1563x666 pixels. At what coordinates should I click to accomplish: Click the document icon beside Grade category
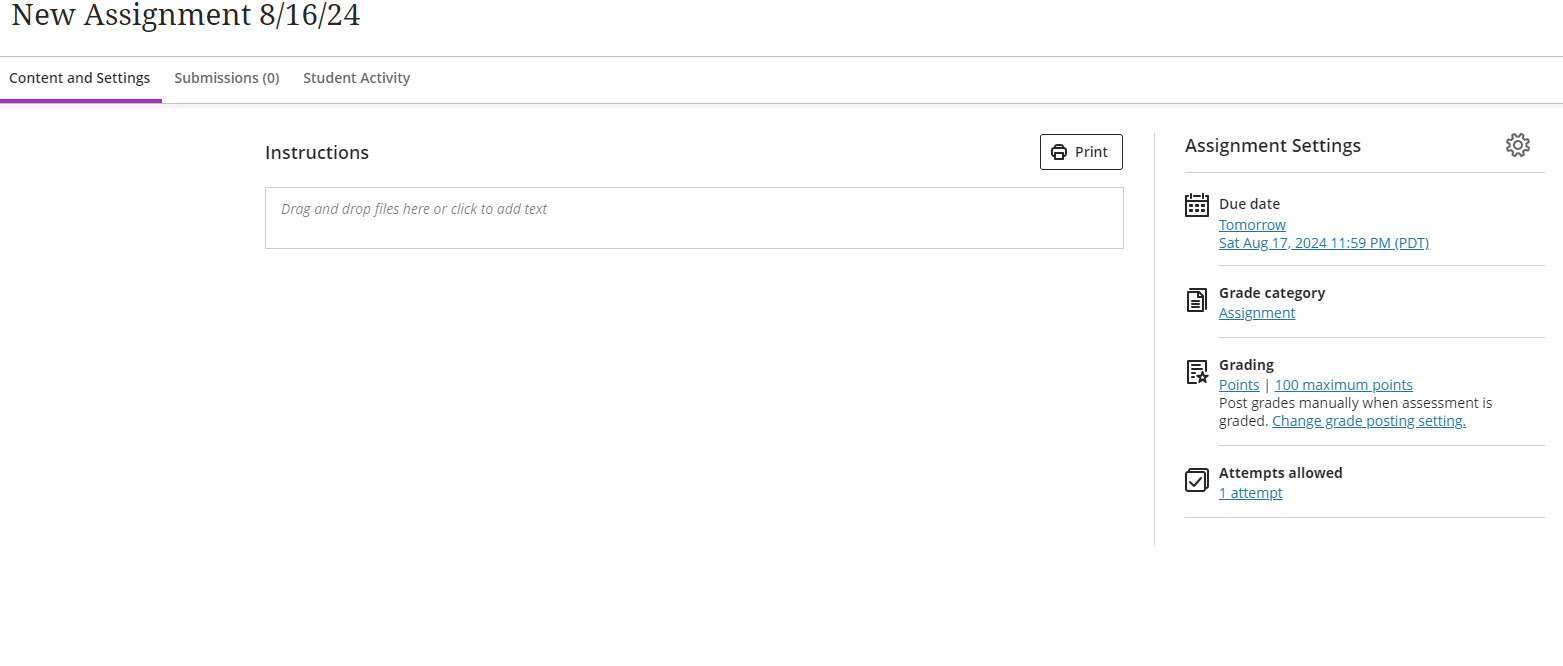click(1196, 299)
